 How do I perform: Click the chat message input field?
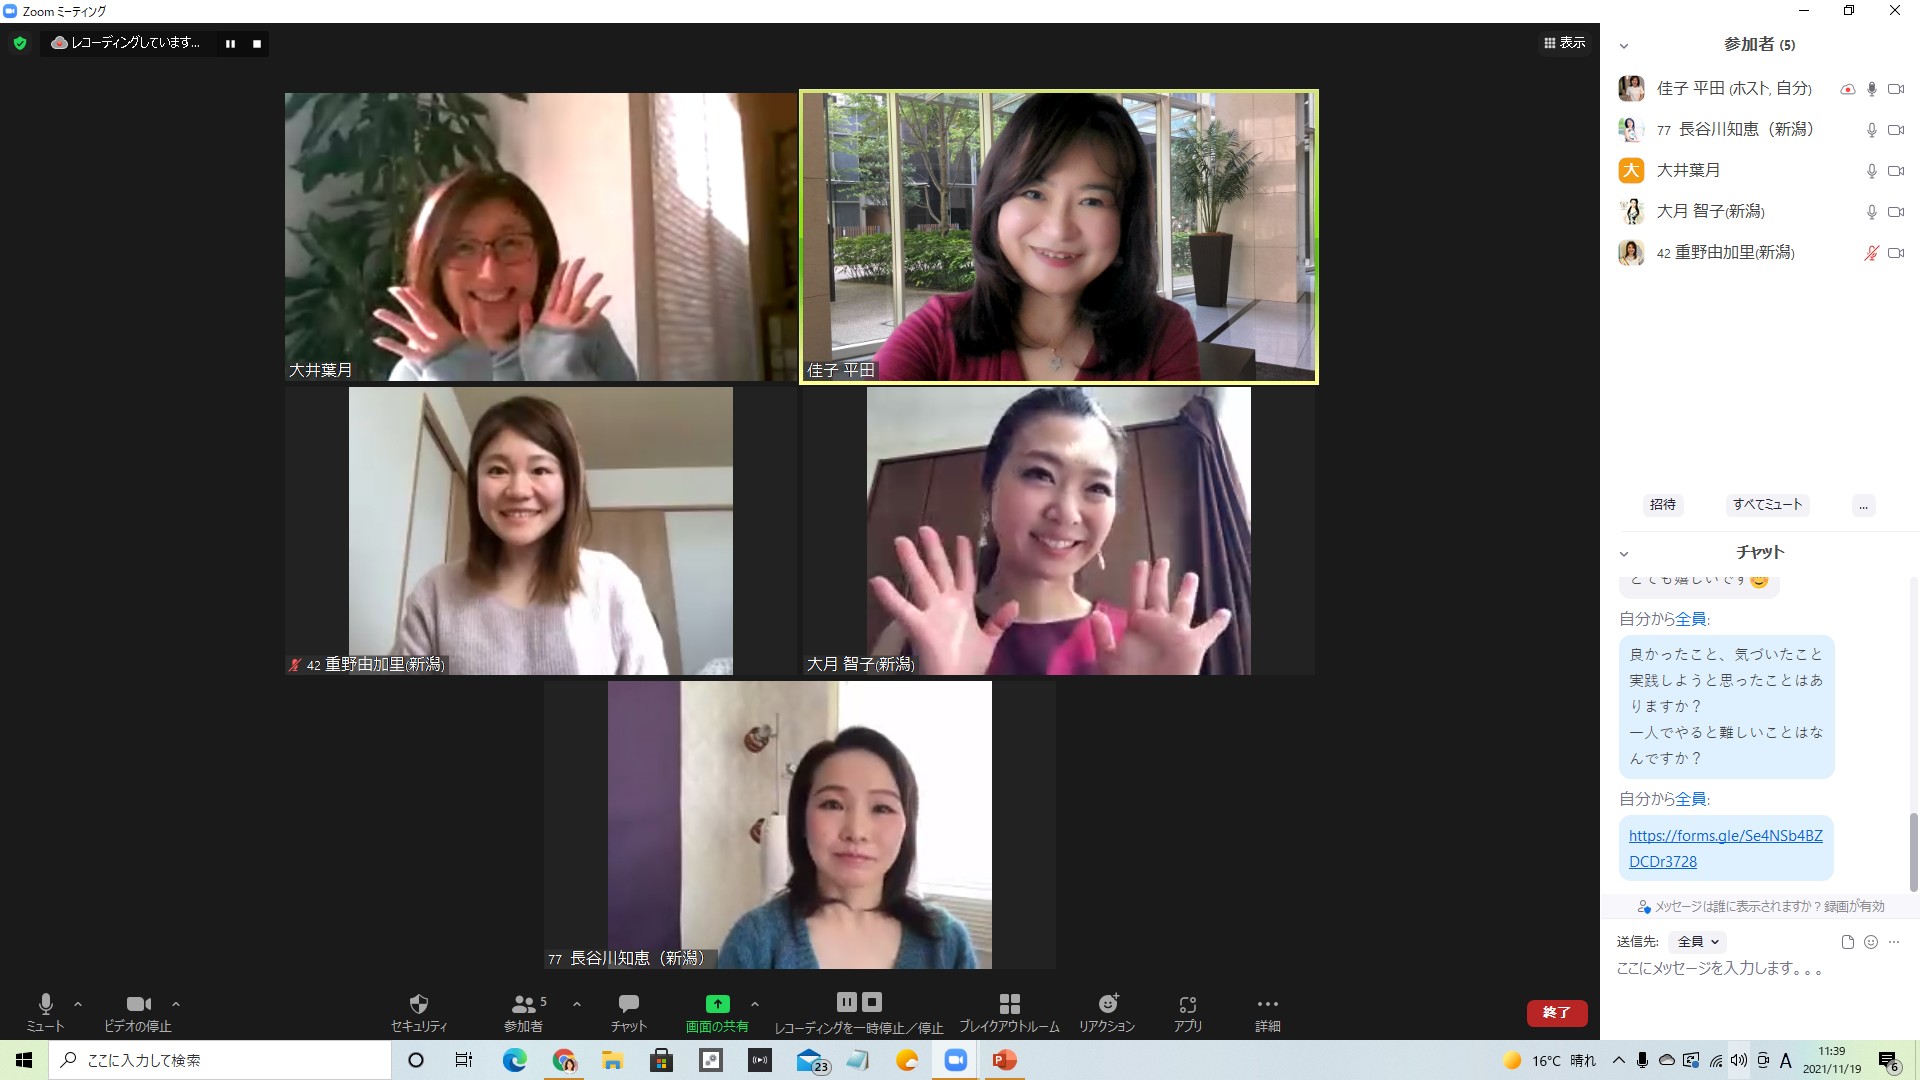1760,969
